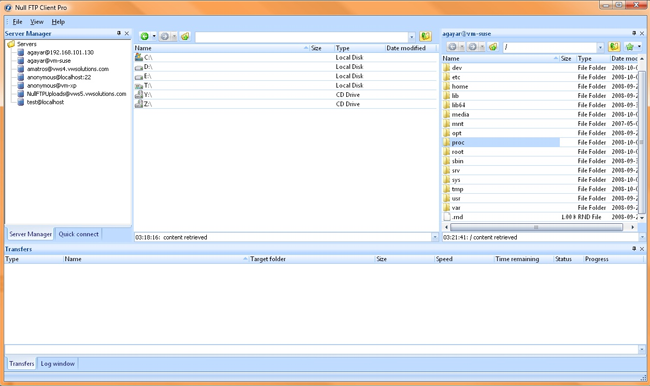Select server NullFTPUploads@vws5.vwsolutions.com
Image resolution: width=650 pixels, height=386 pixels.
[76, 94]
